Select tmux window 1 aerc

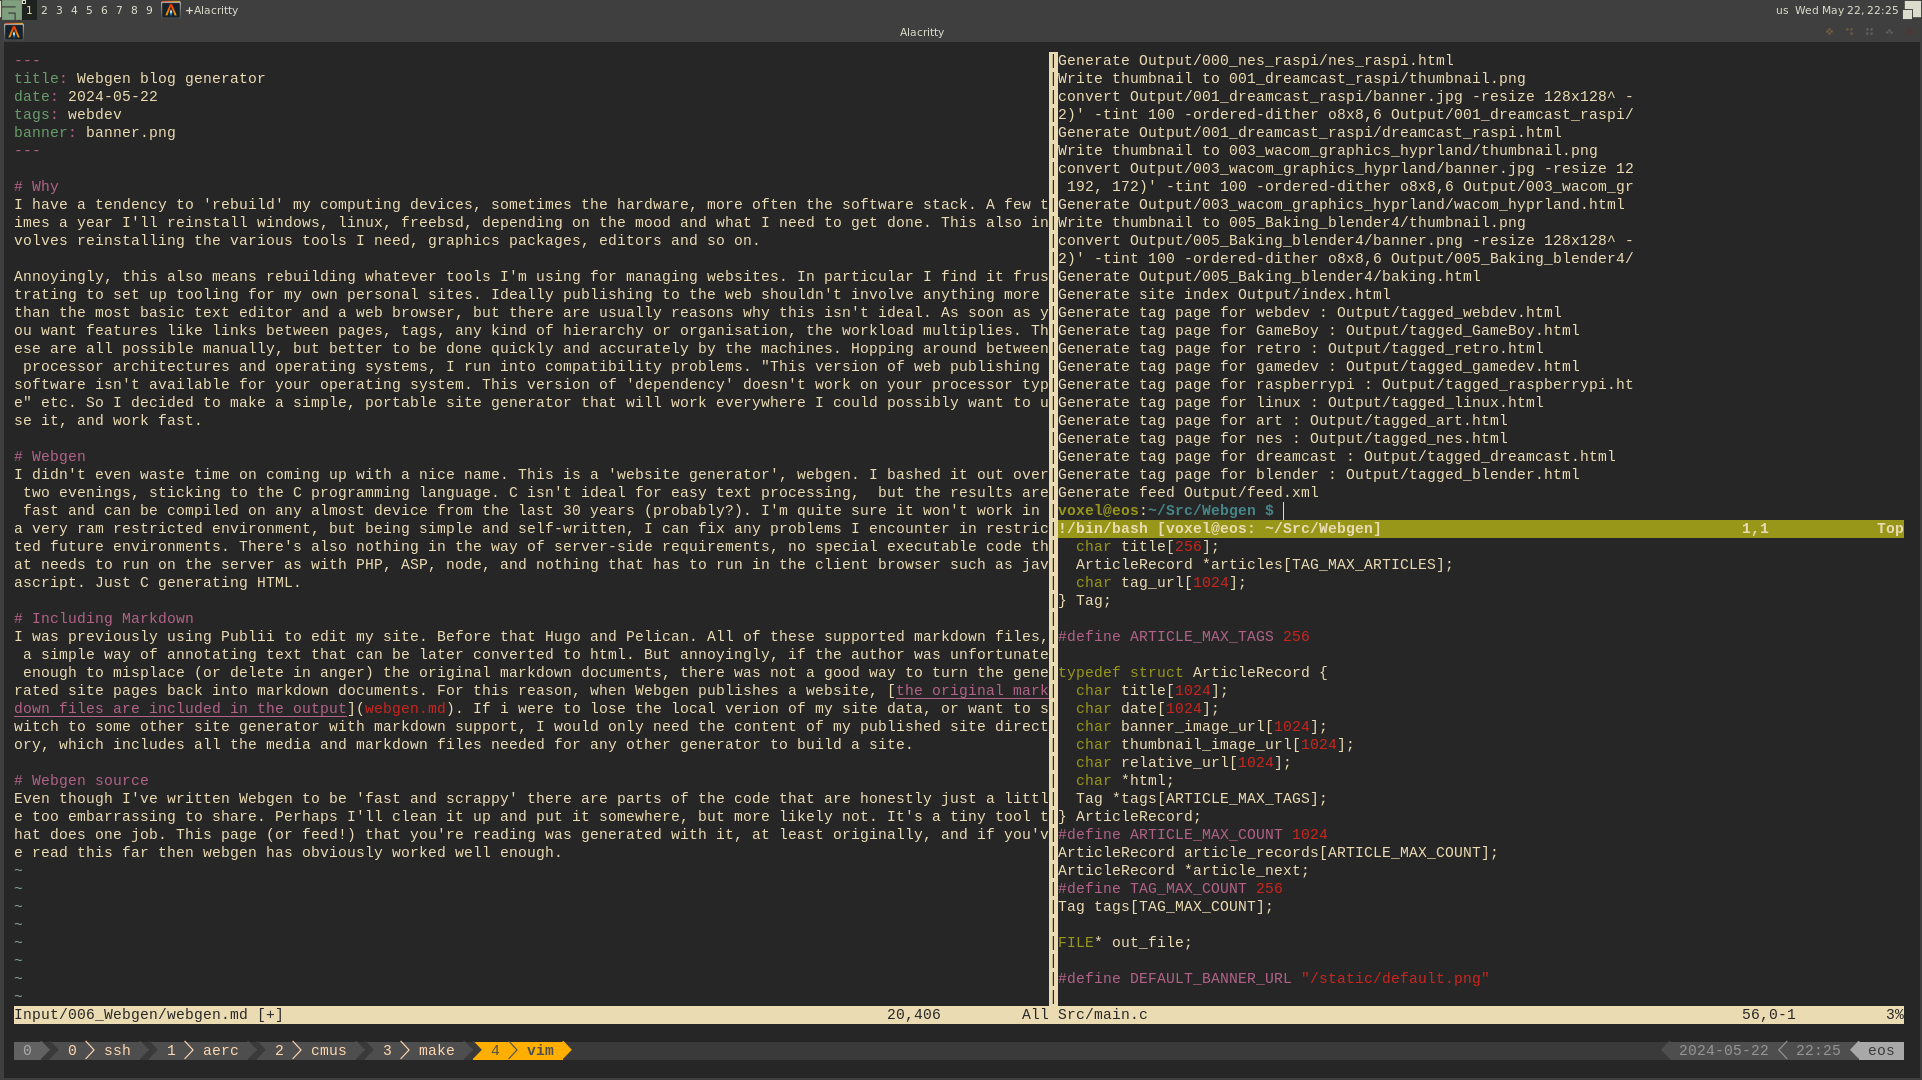click(203, 1051)
